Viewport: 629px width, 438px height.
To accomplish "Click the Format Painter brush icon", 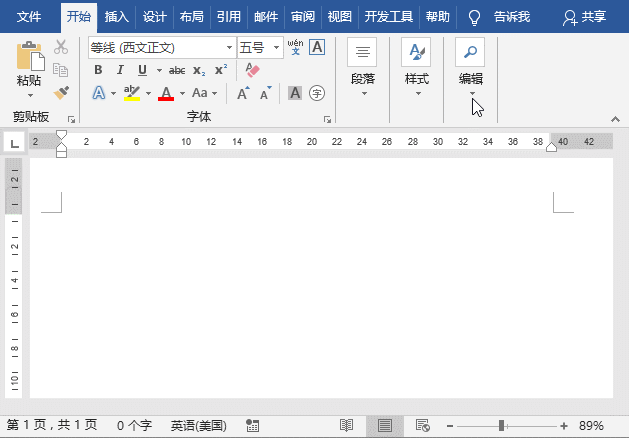I will coord(61,93).
